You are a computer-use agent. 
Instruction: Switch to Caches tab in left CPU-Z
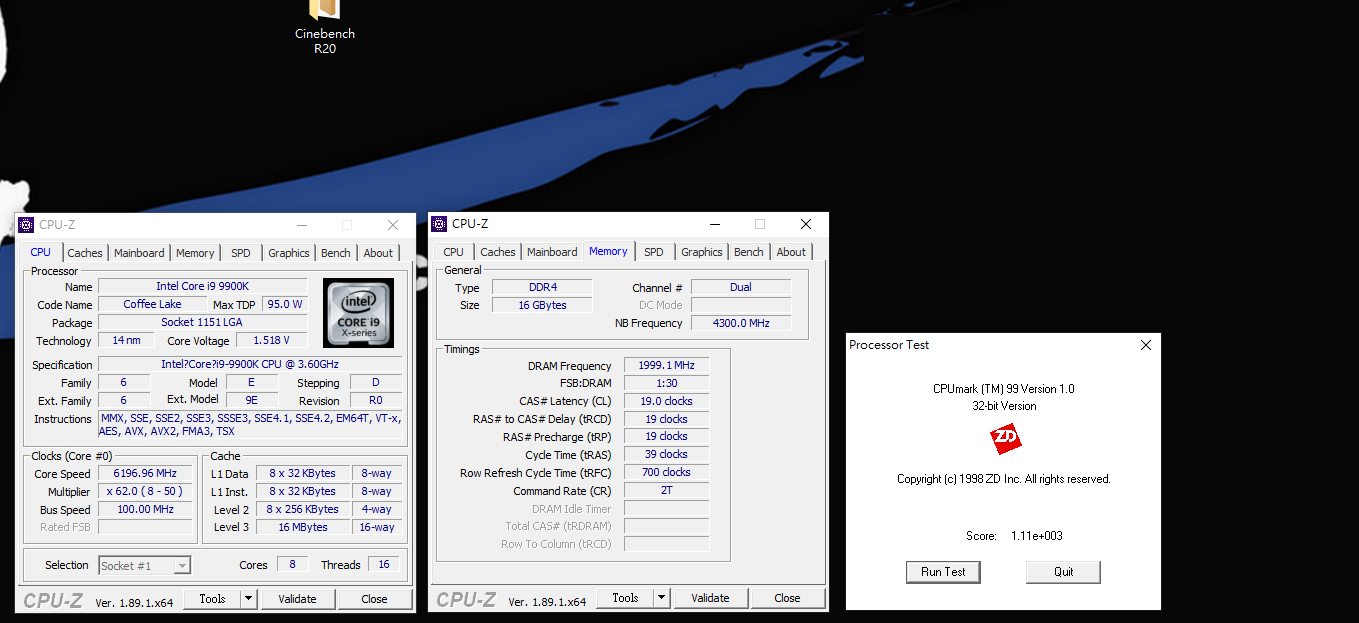pyautogui.click(x=85, y=253)
